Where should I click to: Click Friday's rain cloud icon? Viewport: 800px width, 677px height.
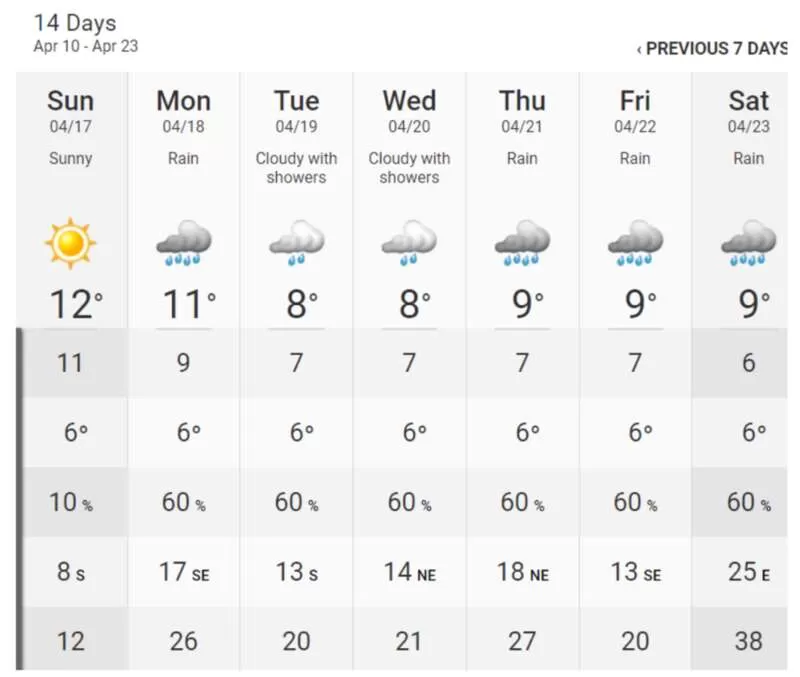635,243
